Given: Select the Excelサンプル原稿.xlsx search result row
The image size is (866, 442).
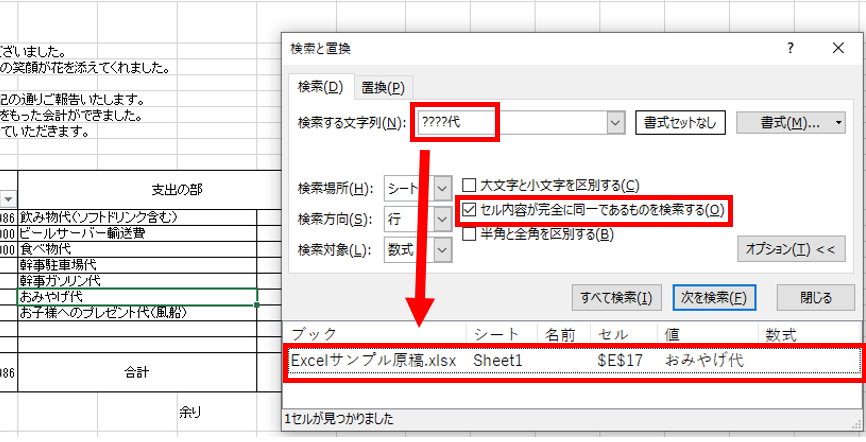Looking at the screenshot, I should pyautogui.click(x=573, y=359).
